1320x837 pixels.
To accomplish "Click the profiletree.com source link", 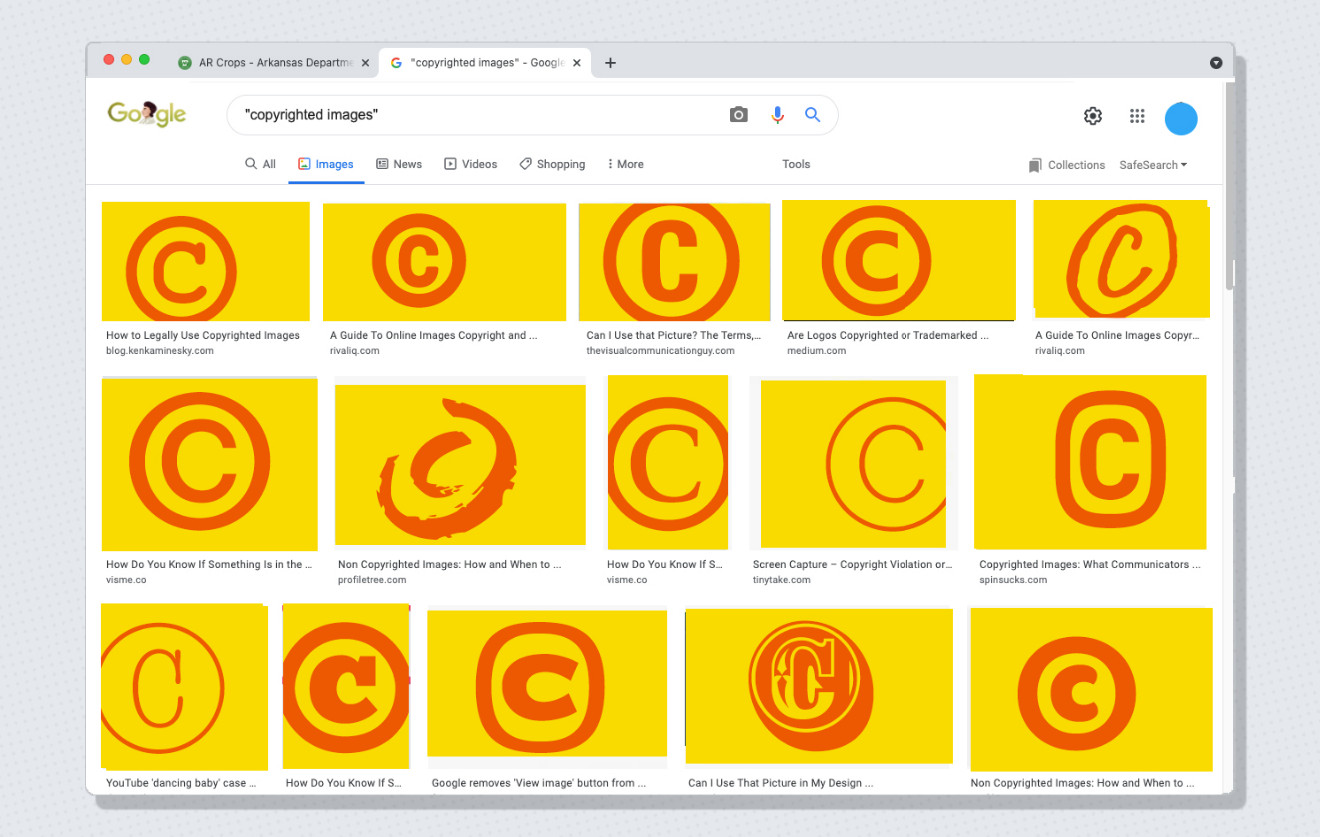I will pyautogui.click(x=372, y=580).
